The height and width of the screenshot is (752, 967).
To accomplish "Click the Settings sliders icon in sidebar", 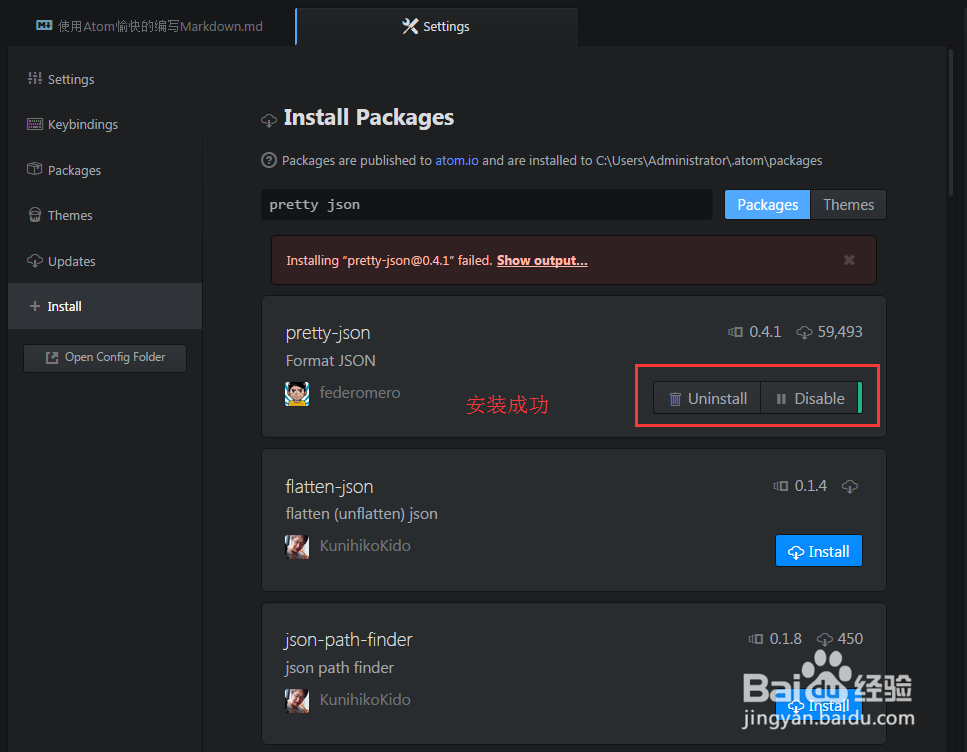I will click(35, 78).
